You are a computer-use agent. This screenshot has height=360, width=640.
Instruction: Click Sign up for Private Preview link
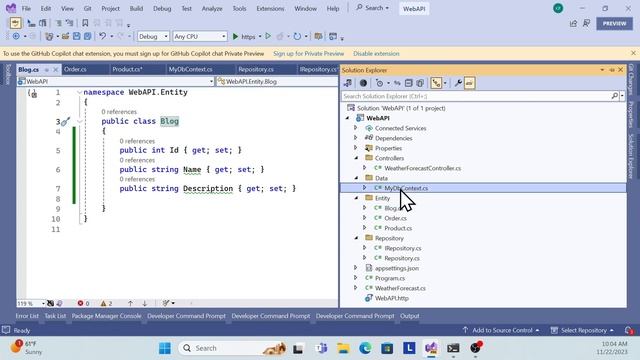point(309,53)
